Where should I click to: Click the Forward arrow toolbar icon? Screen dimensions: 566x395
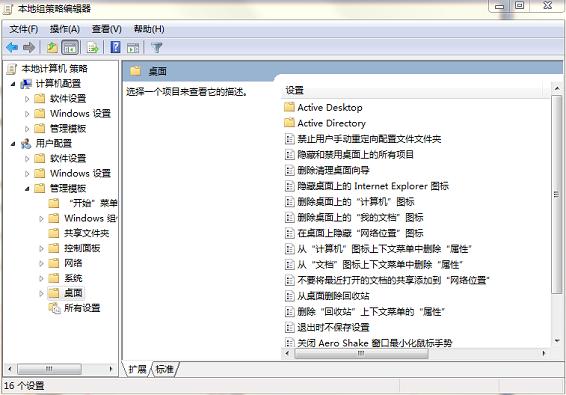[x=29, y=47]
